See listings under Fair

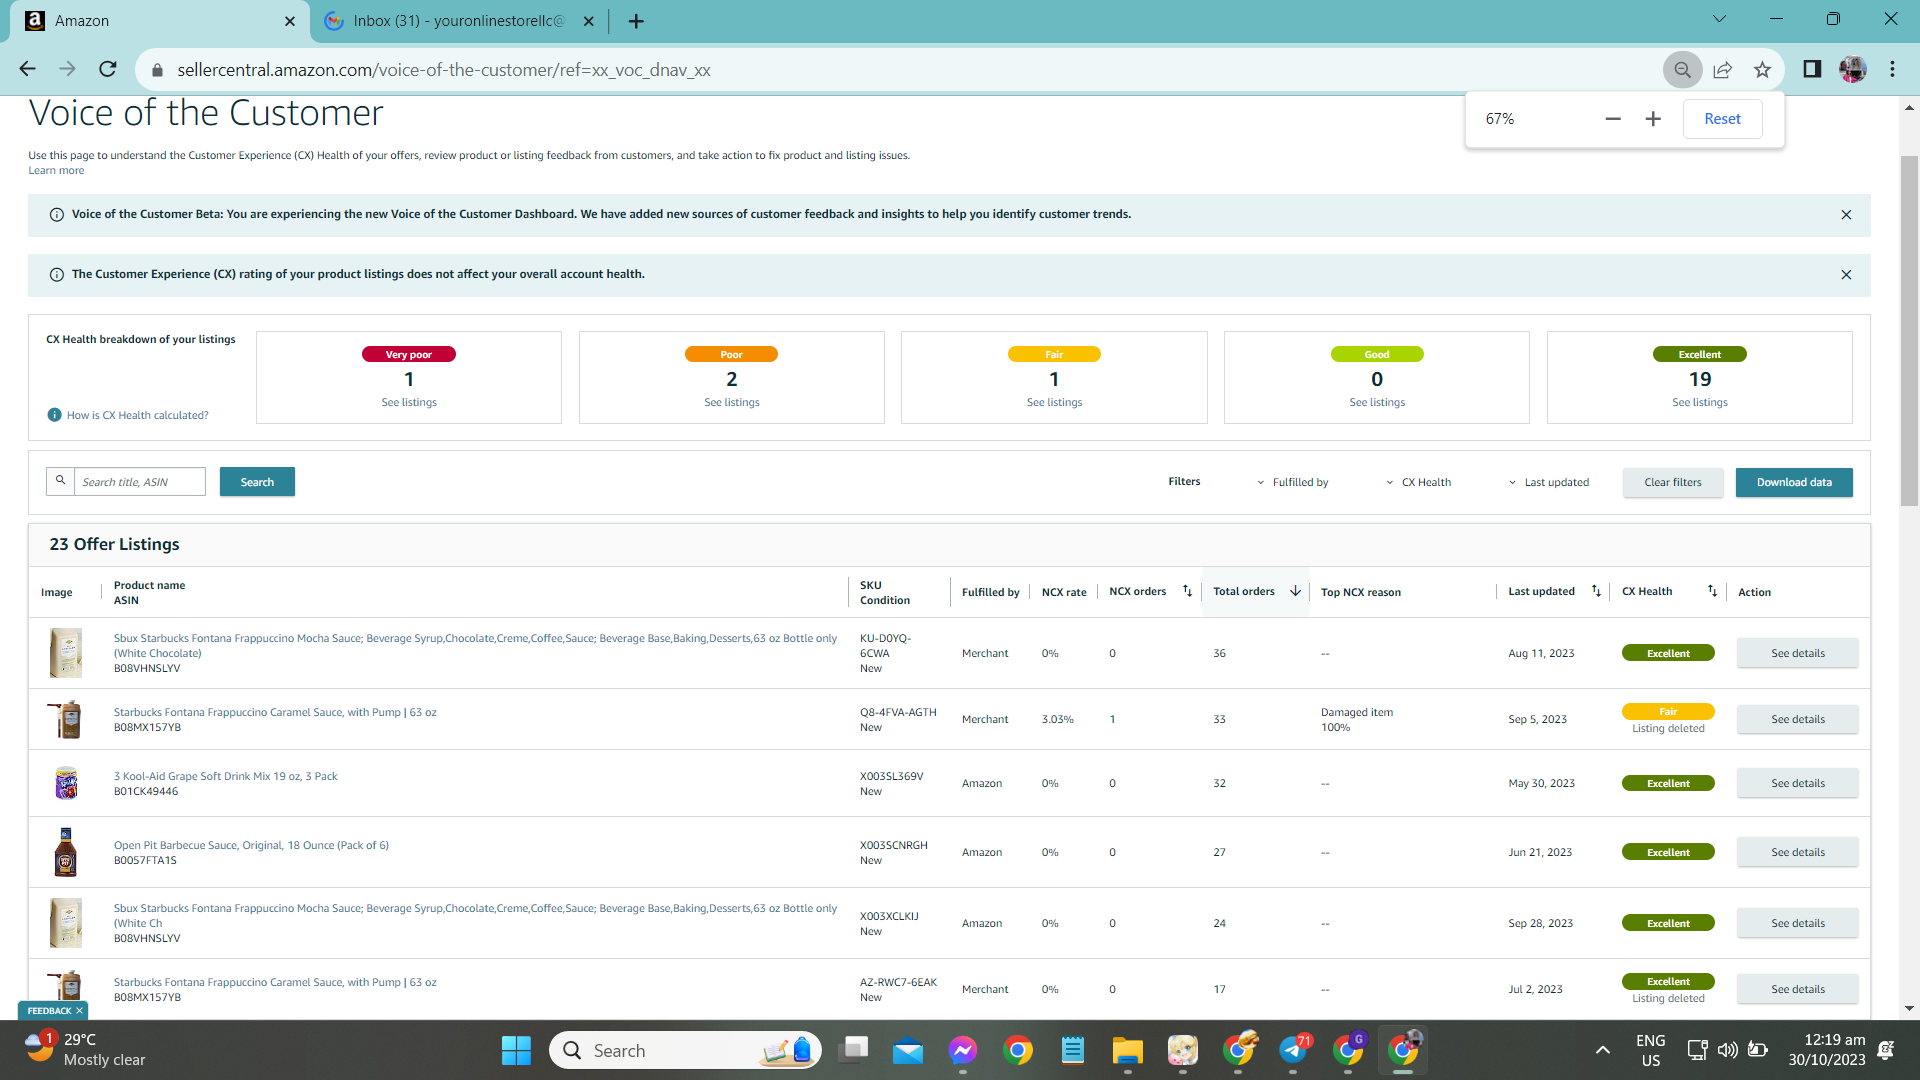click(x=1054, y=402)
